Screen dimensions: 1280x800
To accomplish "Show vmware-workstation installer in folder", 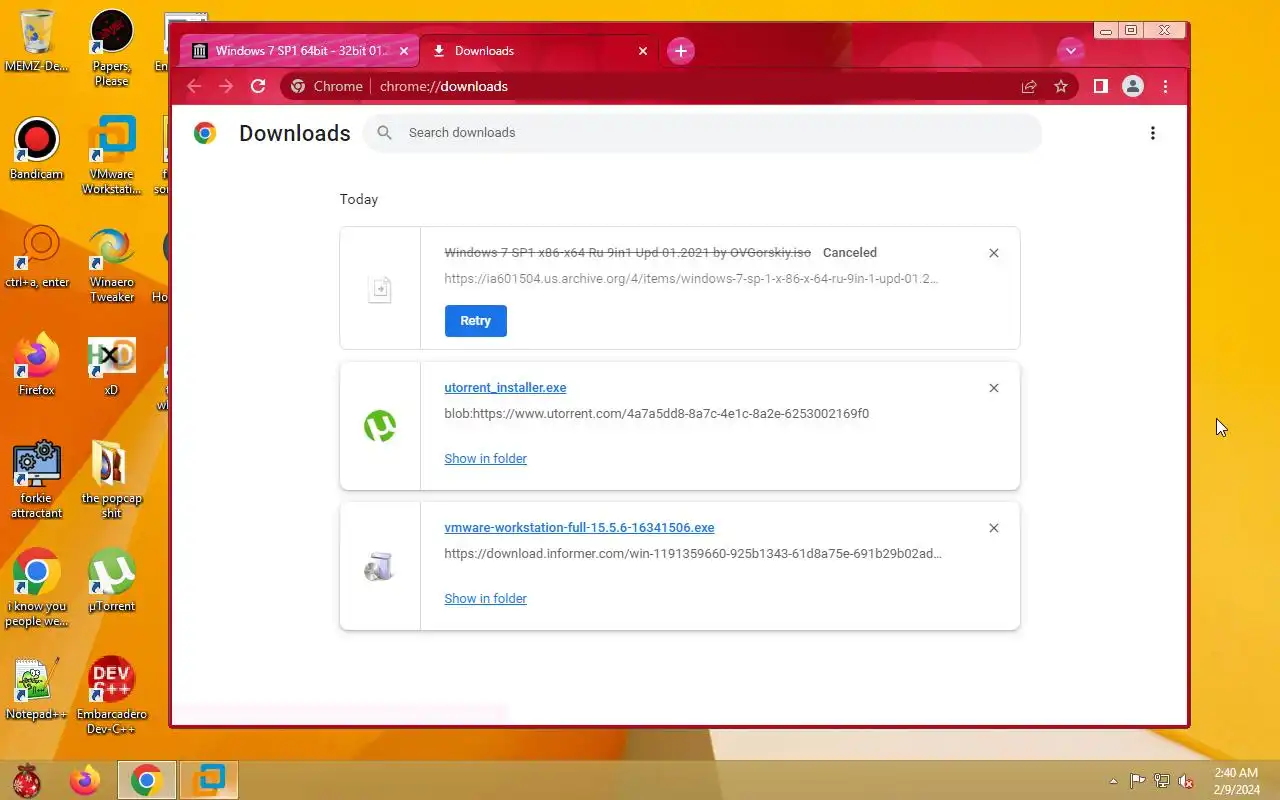I will tap(485, 598).
